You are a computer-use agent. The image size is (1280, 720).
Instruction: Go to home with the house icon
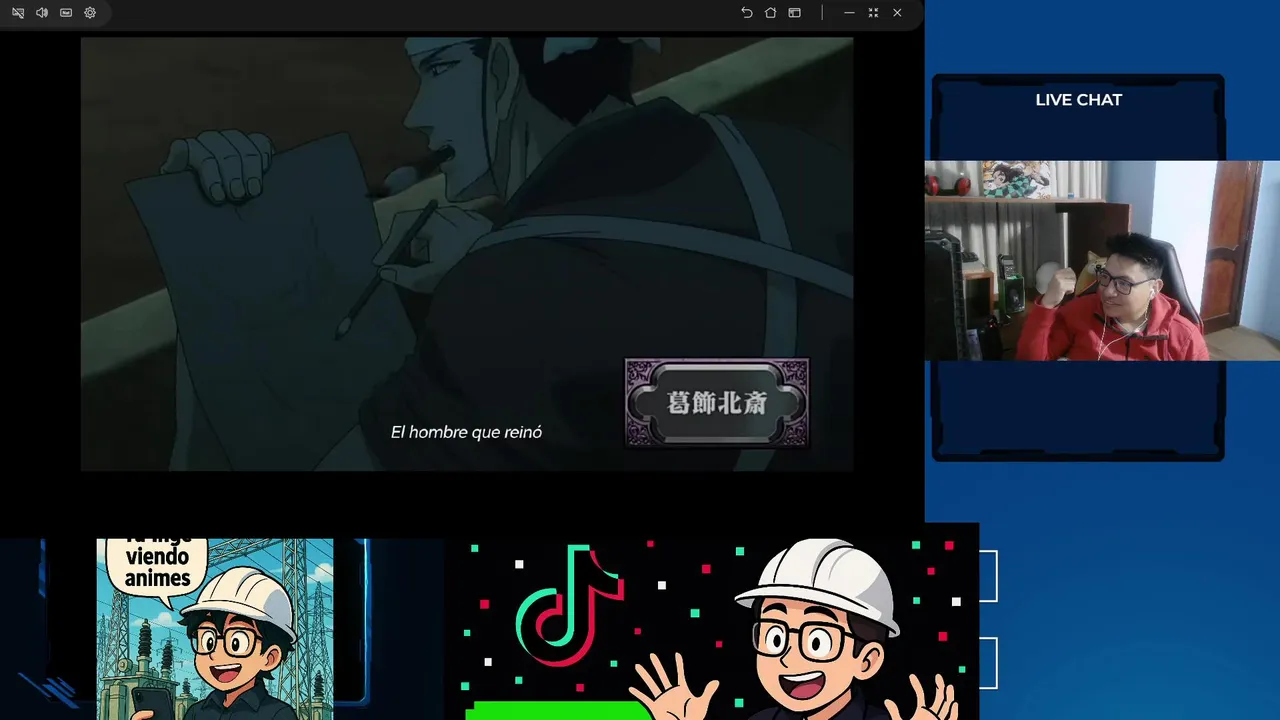770,13
